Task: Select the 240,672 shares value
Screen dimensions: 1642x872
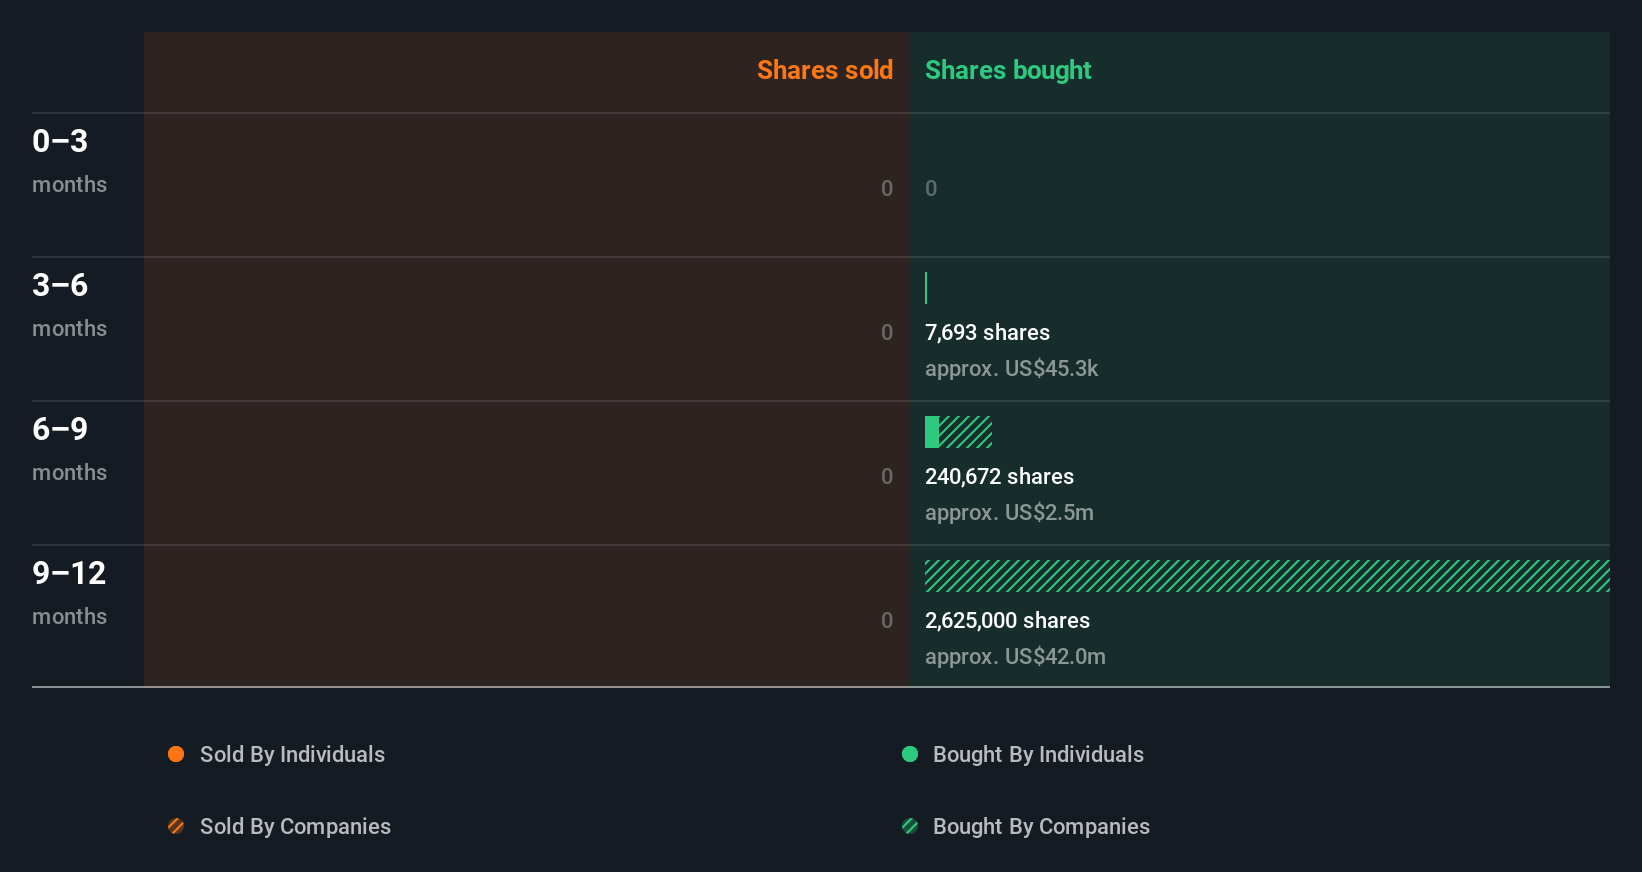Action: click(x=999, y=477)
